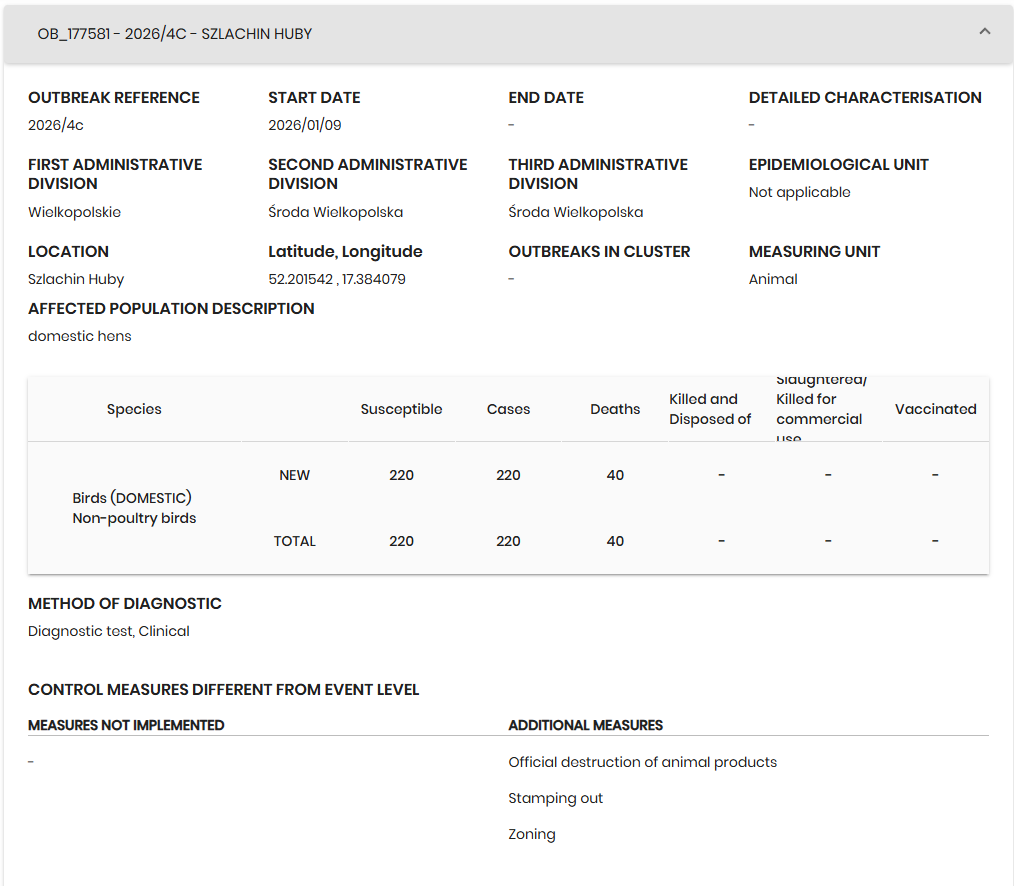The height and width of the screenshot is (886, 1014).
Task: Select the NEW row label
Action: tap(294, 475)
